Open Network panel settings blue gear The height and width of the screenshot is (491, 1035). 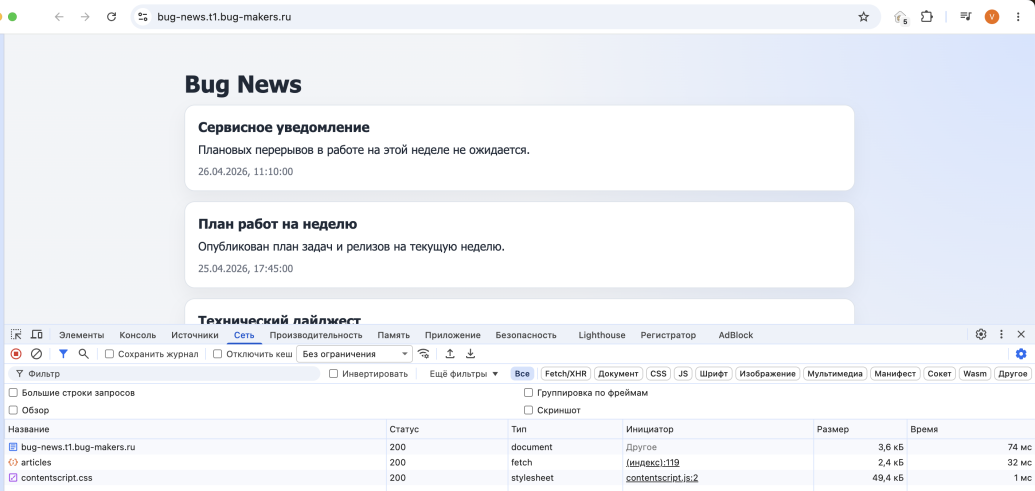(1021, 354)
